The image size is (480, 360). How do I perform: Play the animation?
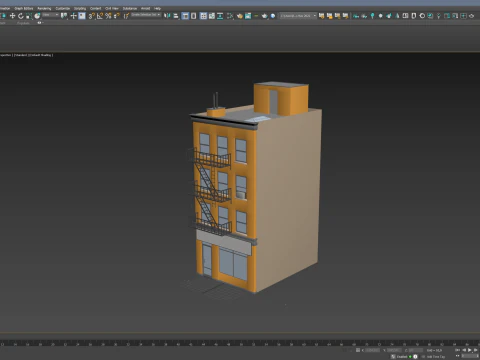coord(470,350)
